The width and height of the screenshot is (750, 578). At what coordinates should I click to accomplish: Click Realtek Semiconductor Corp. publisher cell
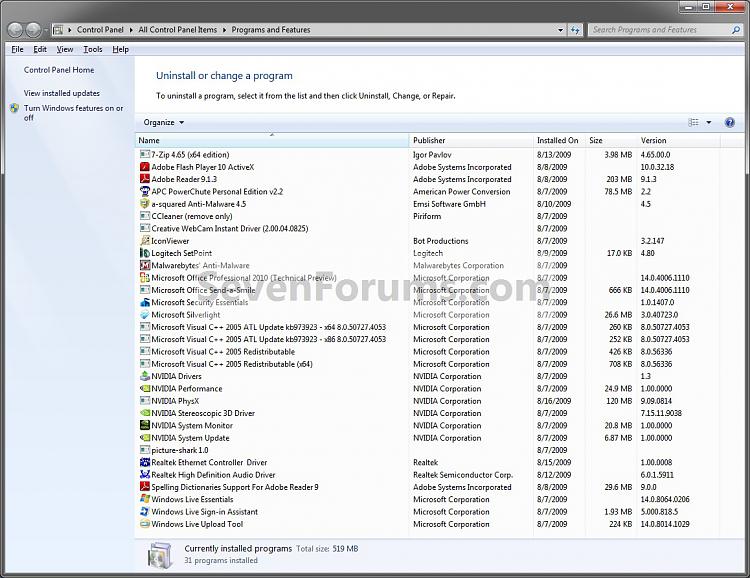(x=463, y=475)
